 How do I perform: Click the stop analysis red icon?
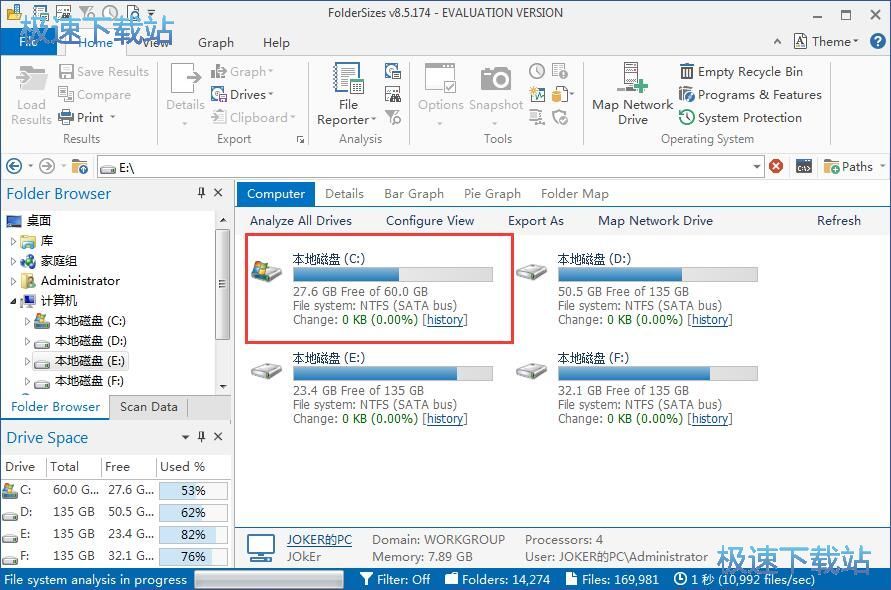click(776, 167)
